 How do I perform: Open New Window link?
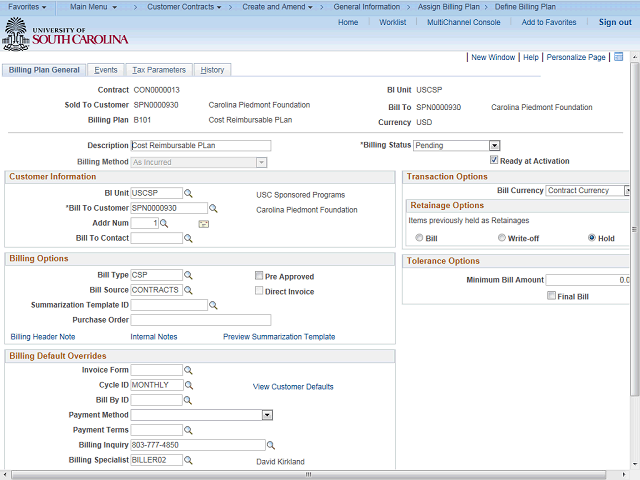pos(493,58)
